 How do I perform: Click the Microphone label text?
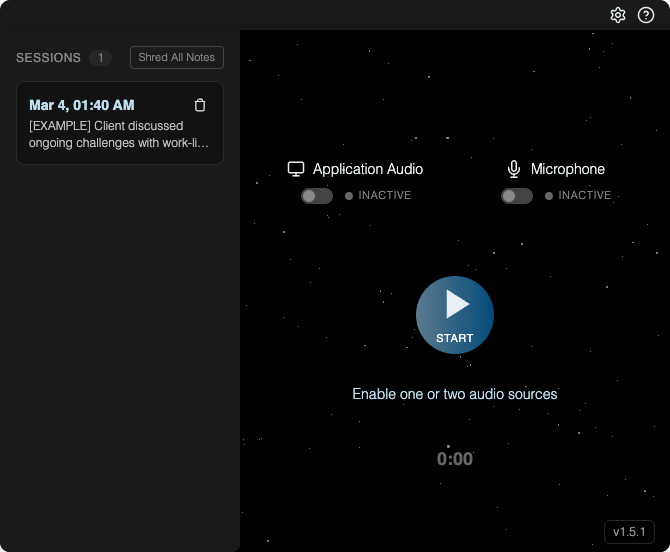point(567,169)
